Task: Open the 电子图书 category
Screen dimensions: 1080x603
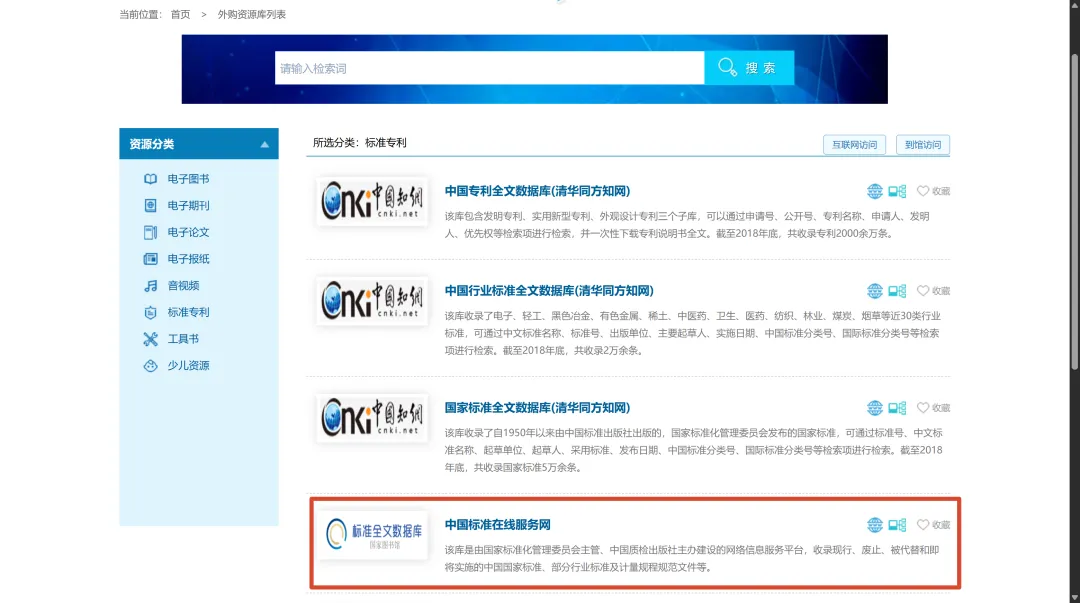Action: click(188, 179)
